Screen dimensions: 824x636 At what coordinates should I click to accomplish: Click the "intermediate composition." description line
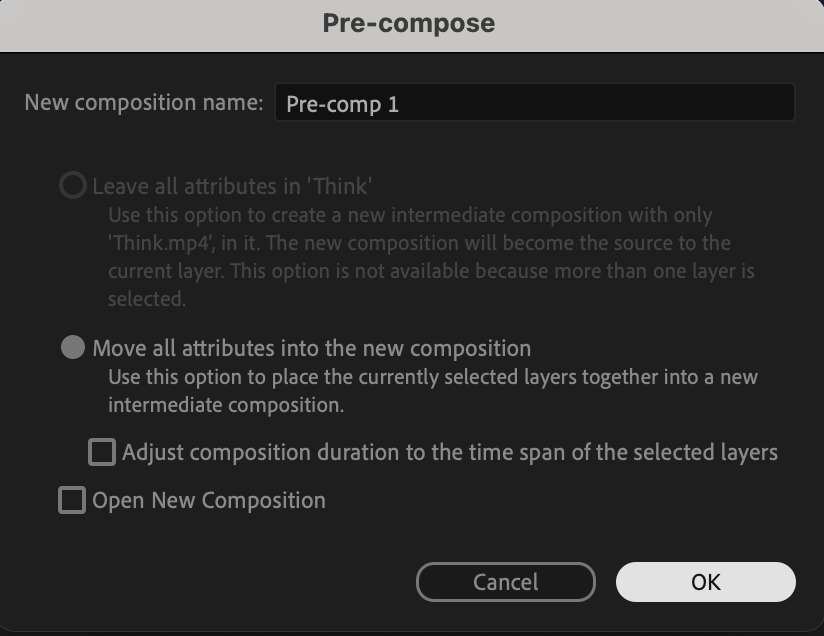tap(225, 406)
